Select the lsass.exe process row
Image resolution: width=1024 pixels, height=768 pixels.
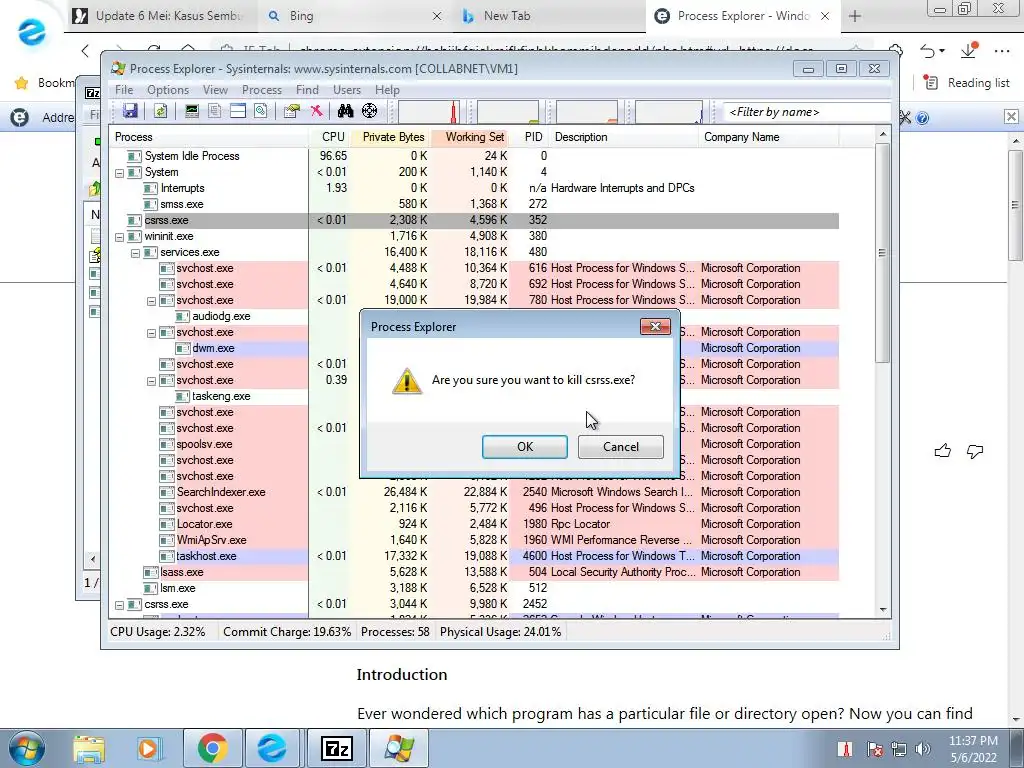[x=474, y=572]
